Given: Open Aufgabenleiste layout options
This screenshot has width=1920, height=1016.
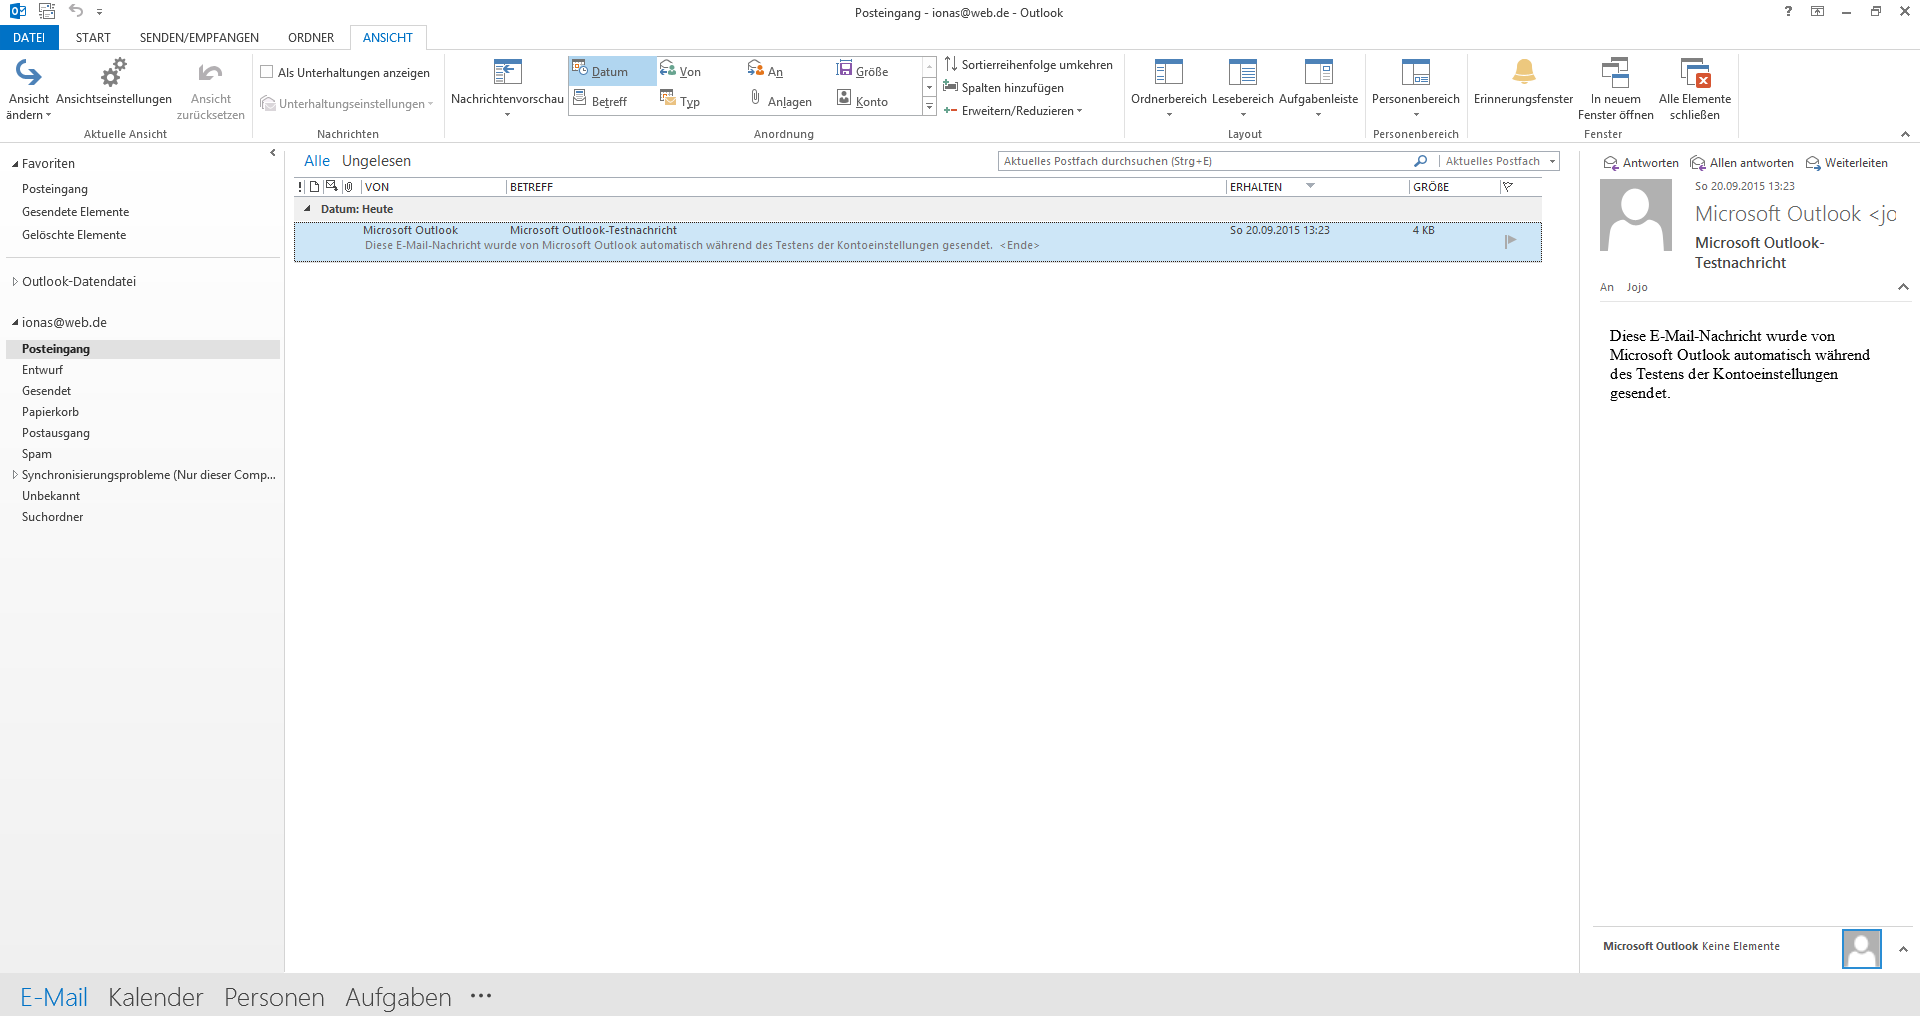Looking at the screenshot, I should pyautogui.click(x=1318, y=88).
